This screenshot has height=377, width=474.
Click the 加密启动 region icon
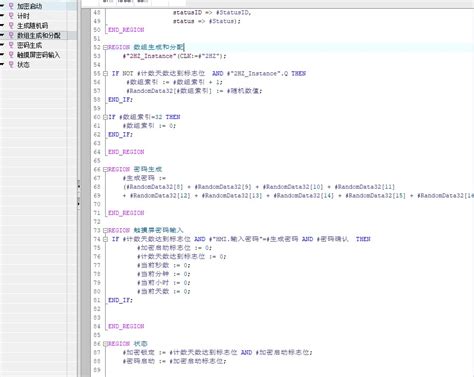point(11,6)
